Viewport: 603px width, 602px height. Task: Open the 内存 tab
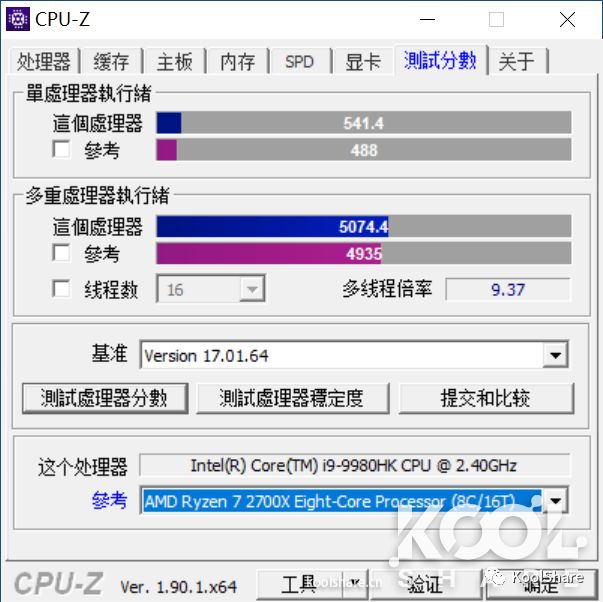pos(238,62)
